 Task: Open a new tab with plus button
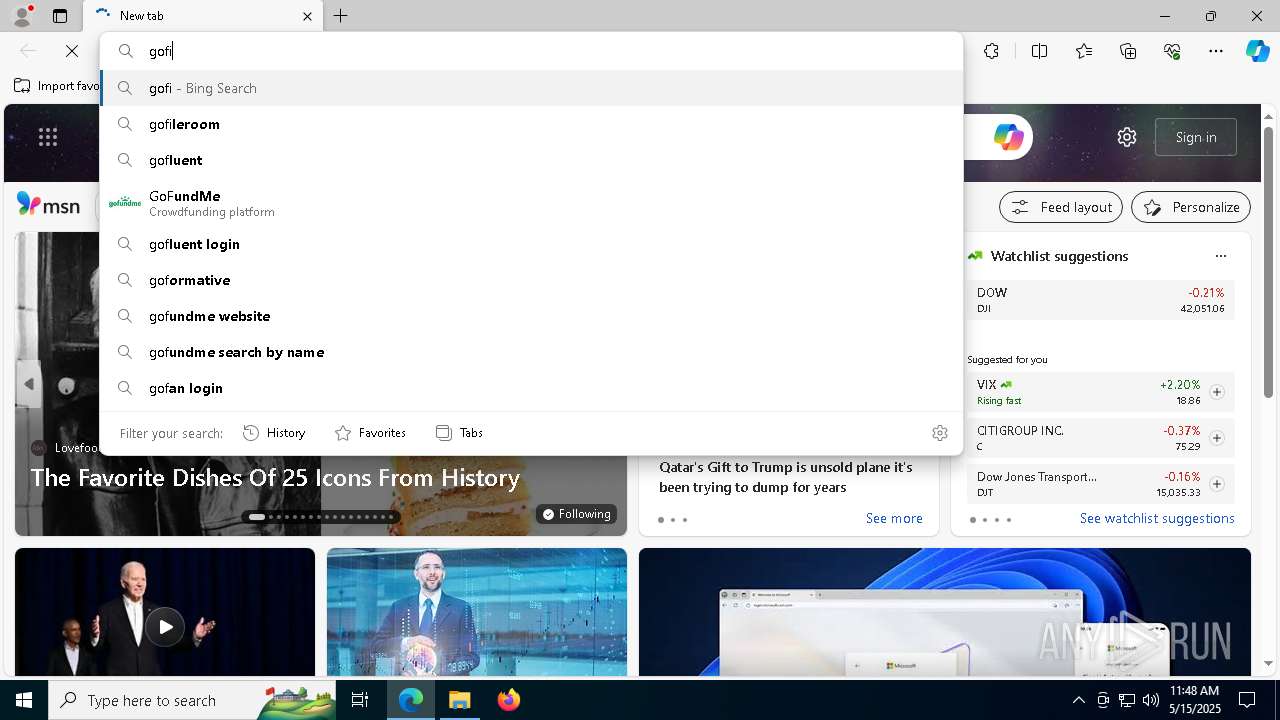pos(340,16)
